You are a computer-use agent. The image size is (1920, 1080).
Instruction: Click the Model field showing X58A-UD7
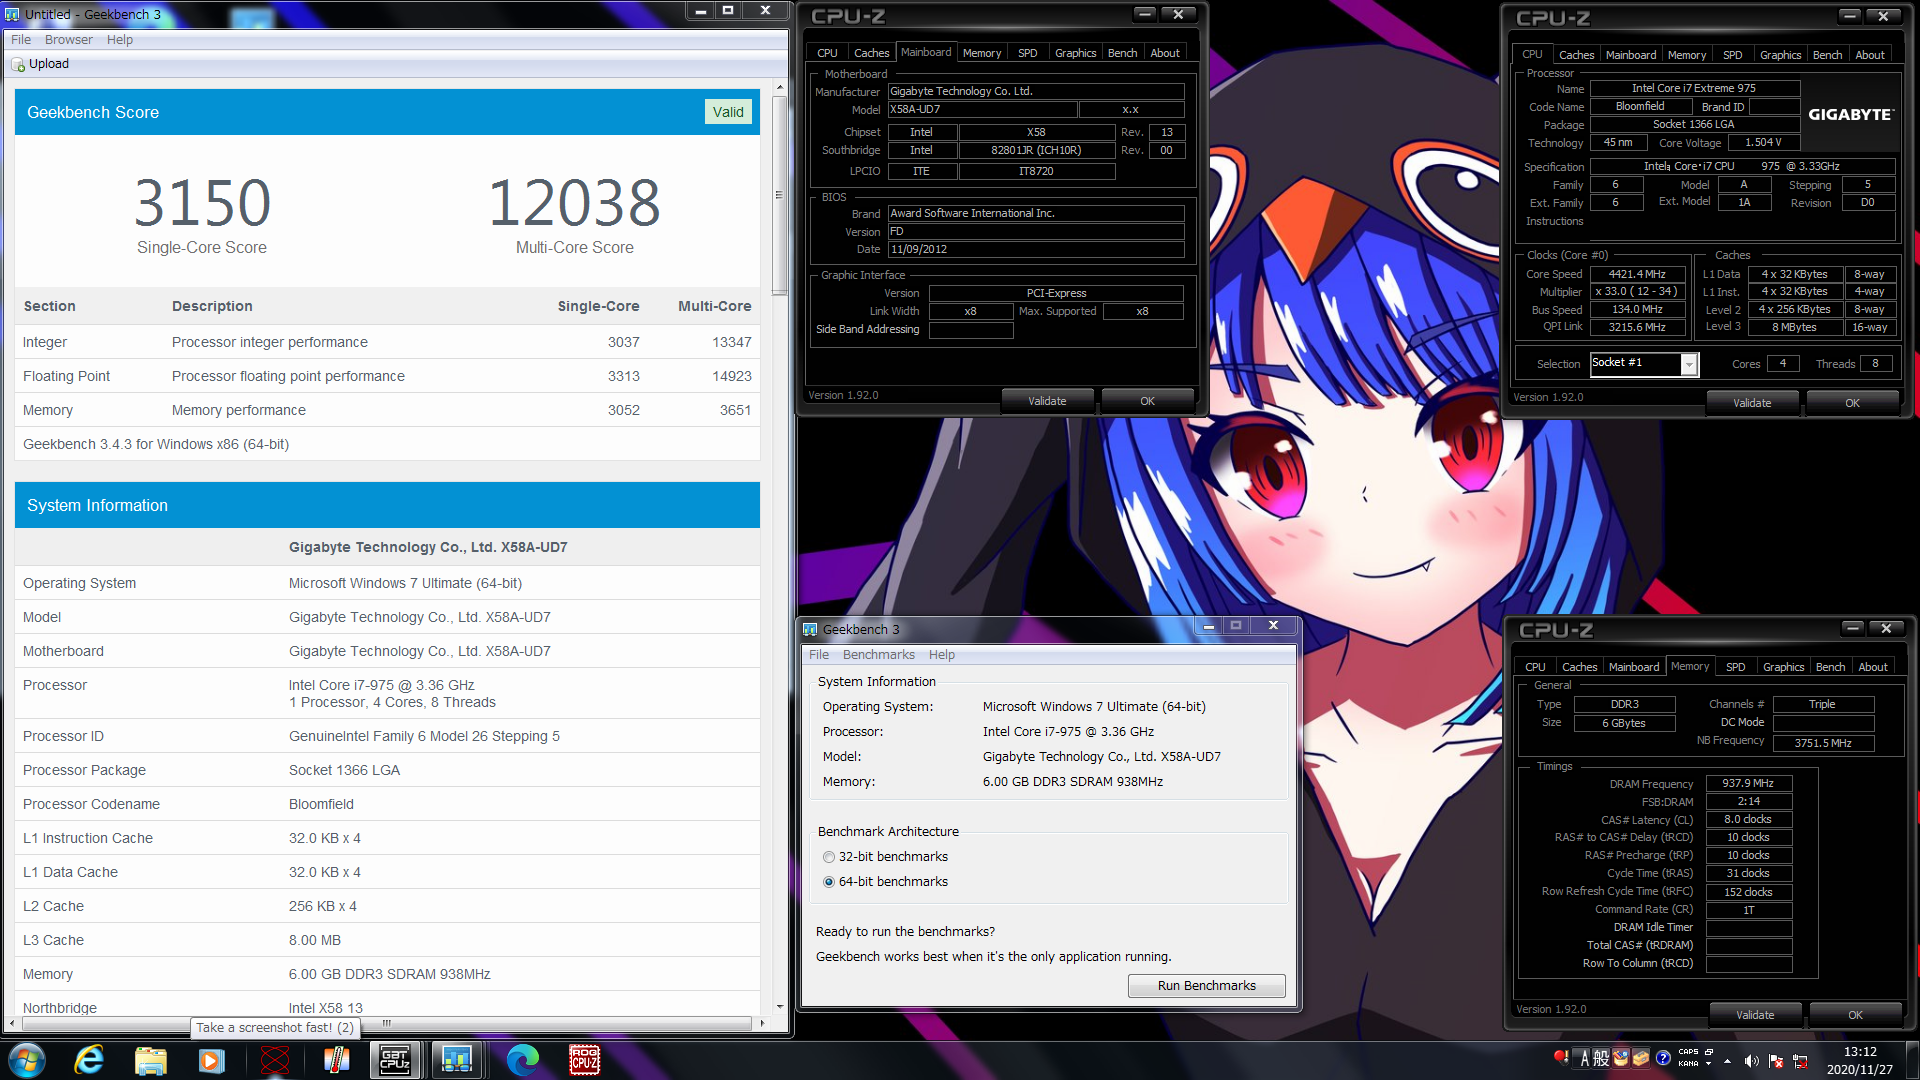[x=983, y=110]
